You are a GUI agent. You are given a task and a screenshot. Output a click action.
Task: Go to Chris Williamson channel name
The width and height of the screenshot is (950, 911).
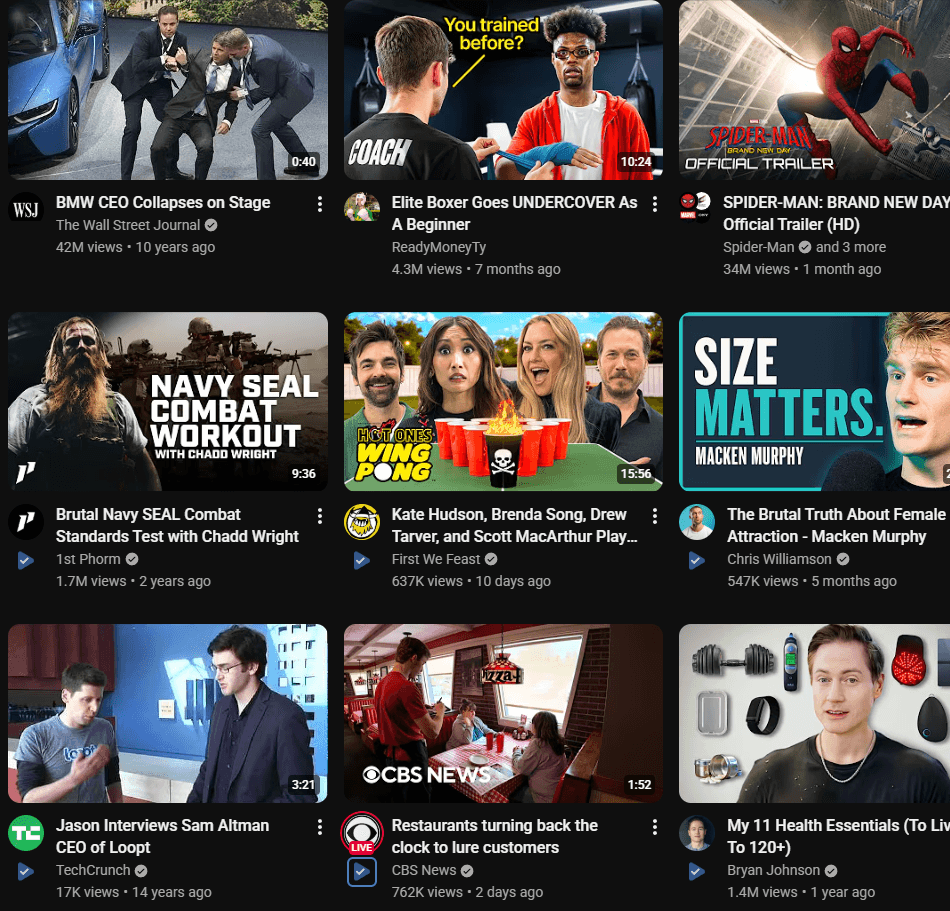[779, 559]
